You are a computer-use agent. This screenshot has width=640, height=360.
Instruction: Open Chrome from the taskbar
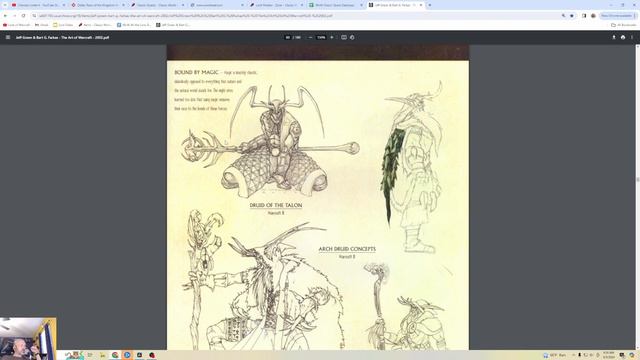click(115, 355)
